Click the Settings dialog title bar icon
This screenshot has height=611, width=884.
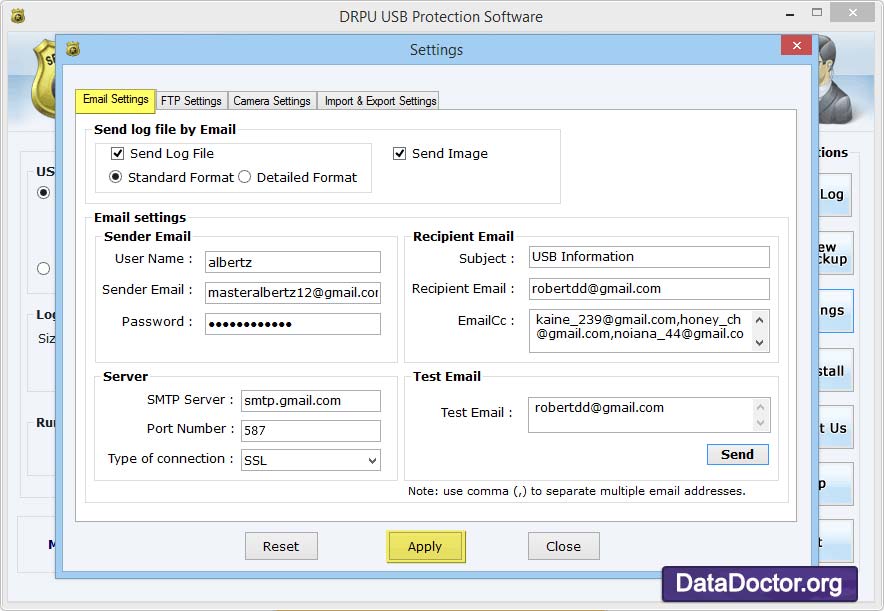point(70,49)
